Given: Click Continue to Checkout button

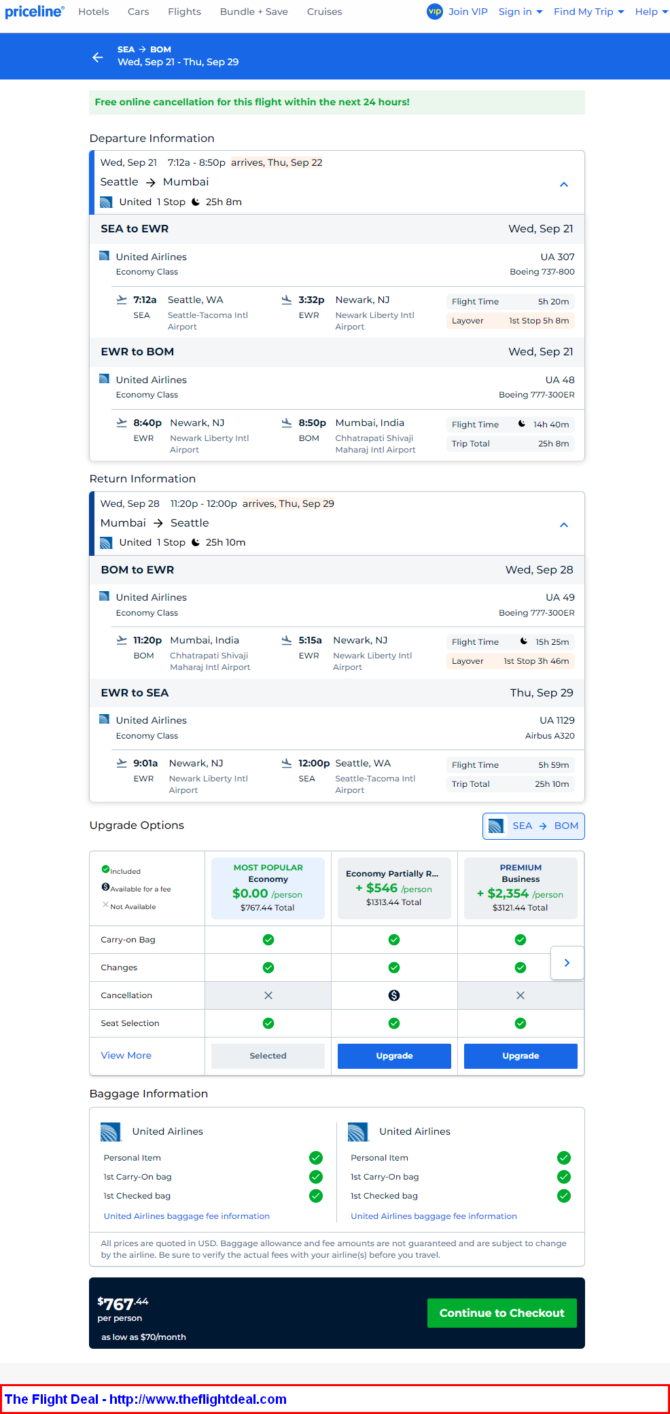Looking at the screenshot, I should [x=502, y=1313].
